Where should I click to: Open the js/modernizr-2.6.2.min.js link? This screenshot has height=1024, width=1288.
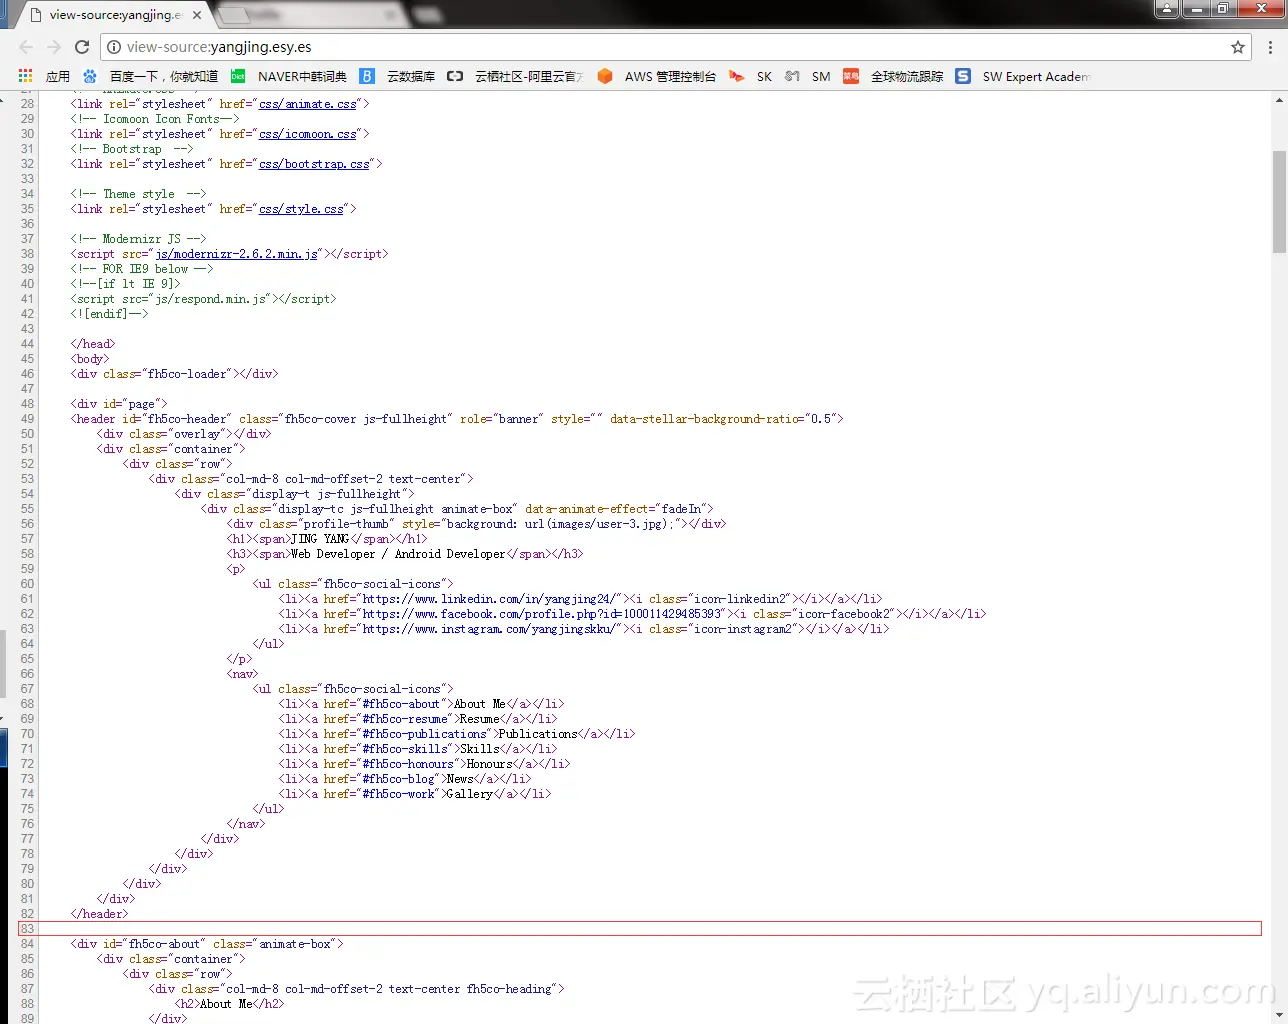click(x=237, y=254)
